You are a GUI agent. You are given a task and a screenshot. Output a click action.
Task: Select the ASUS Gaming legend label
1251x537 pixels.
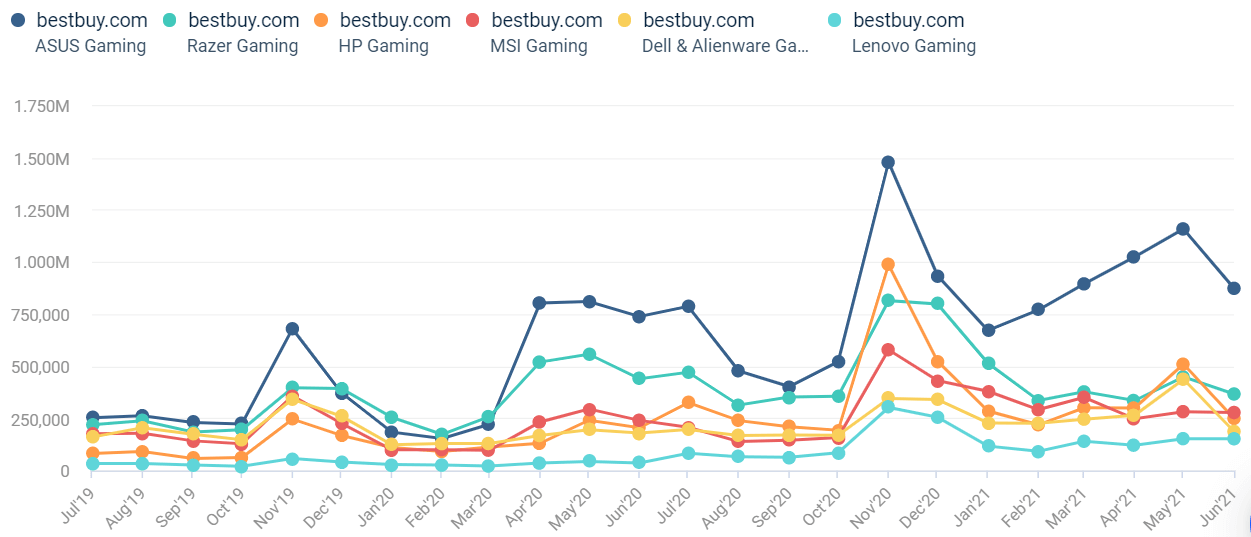point(90,46)
